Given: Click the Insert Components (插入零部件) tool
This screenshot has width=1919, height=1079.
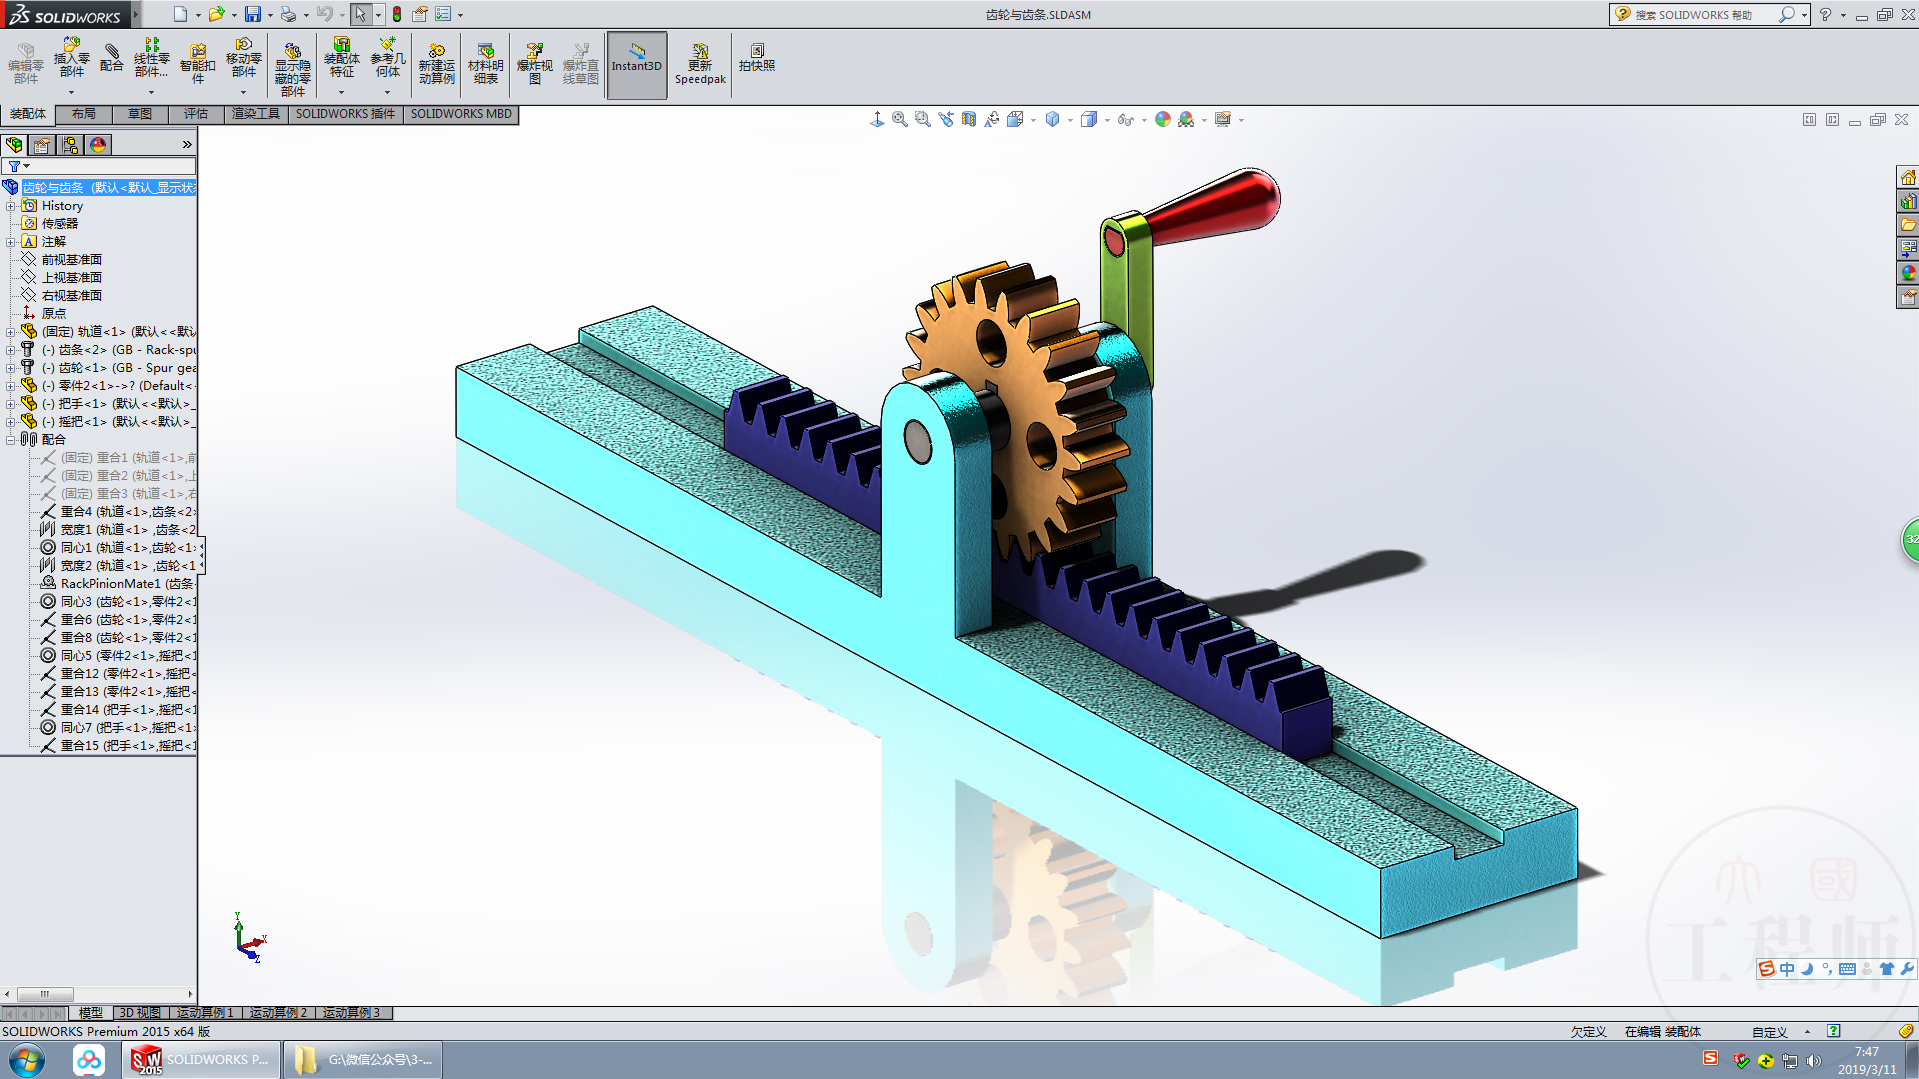Looking at the screenshot, I should pyautogui.click(x=72, y=58).
